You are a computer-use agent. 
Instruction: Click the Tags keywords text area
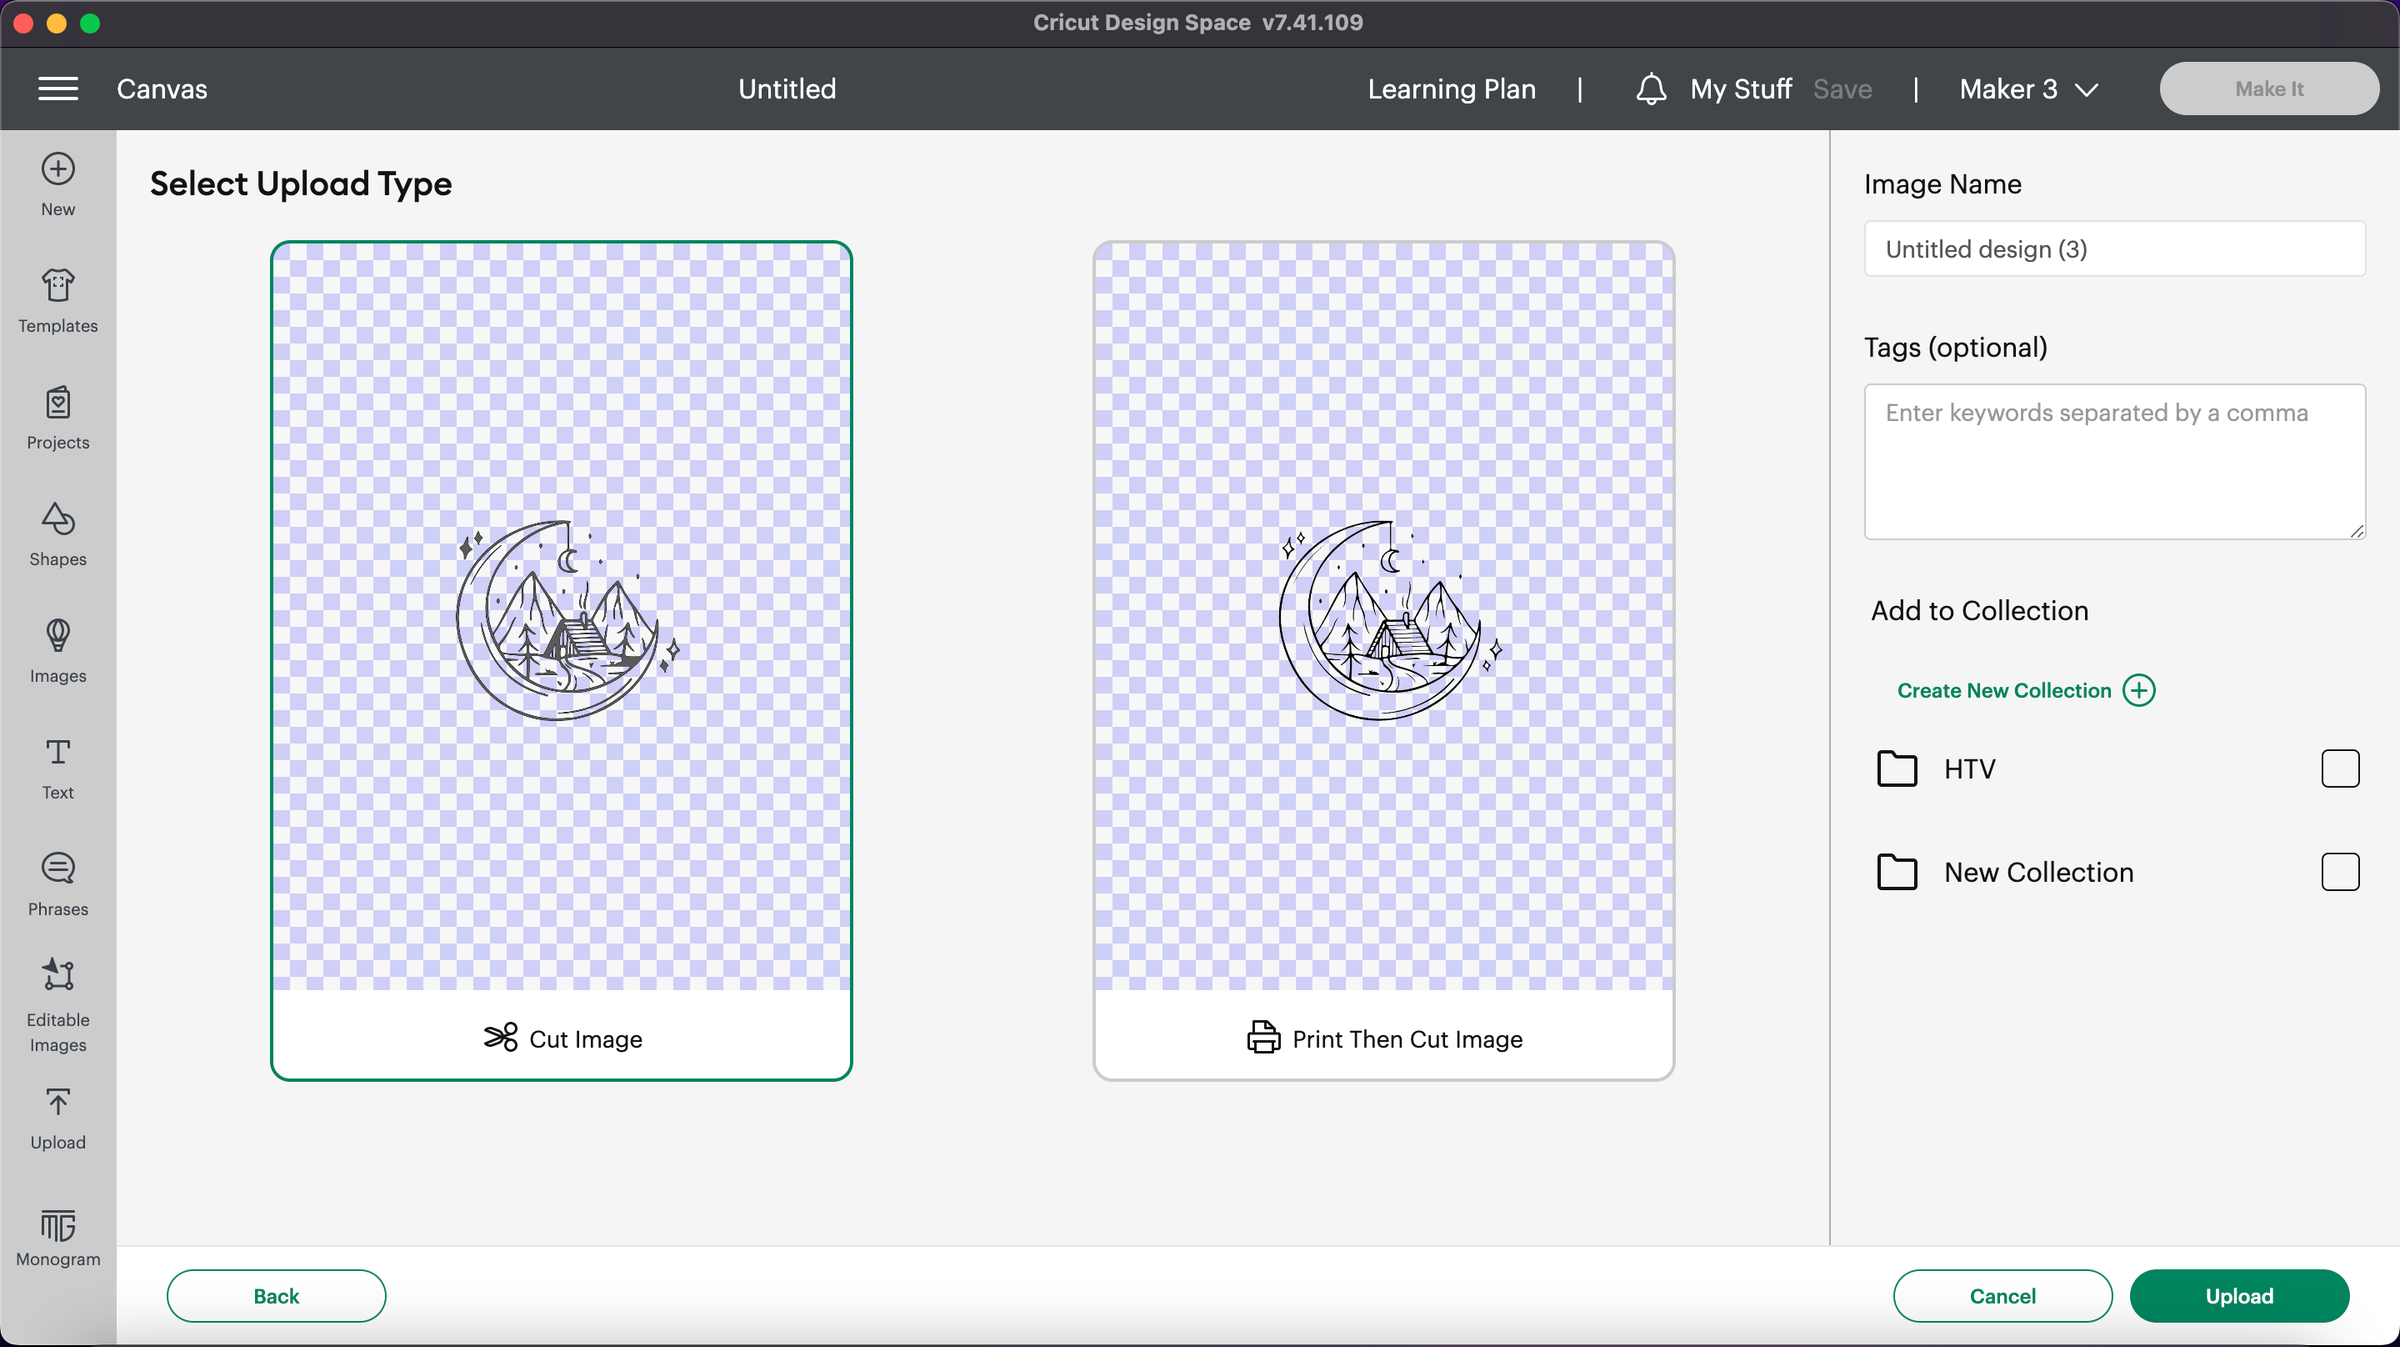[x=2113, y=461]
